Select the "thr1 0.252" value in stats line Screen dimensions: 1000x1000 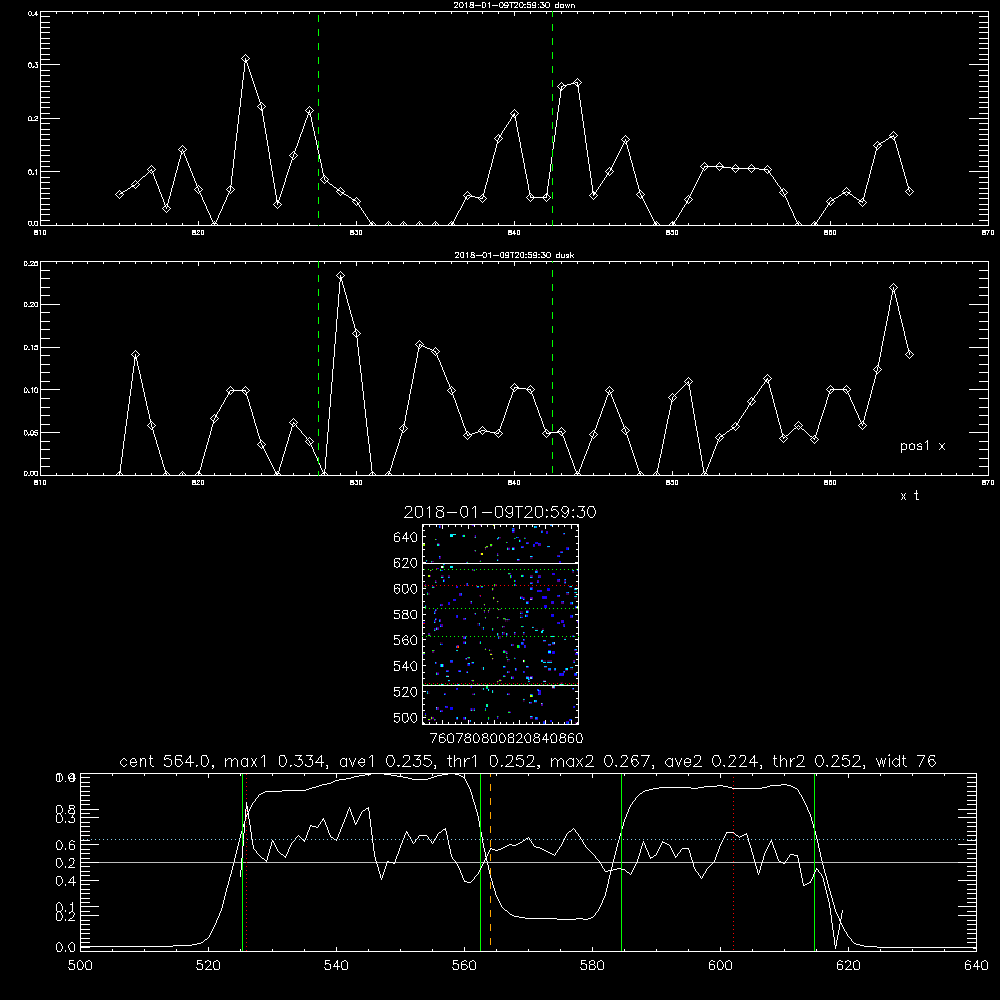494,761
